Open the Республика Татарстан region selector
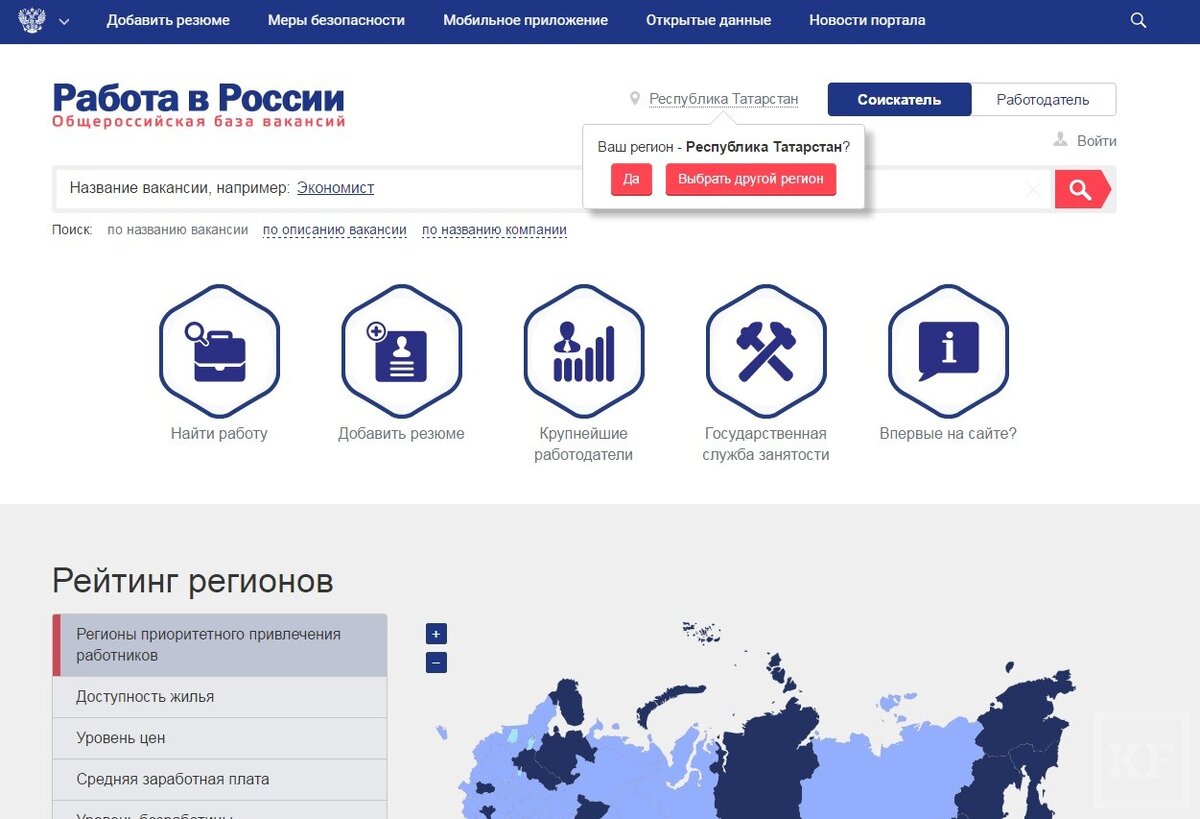This screenshot has width=1200, height=819. (x=724, y=99)
